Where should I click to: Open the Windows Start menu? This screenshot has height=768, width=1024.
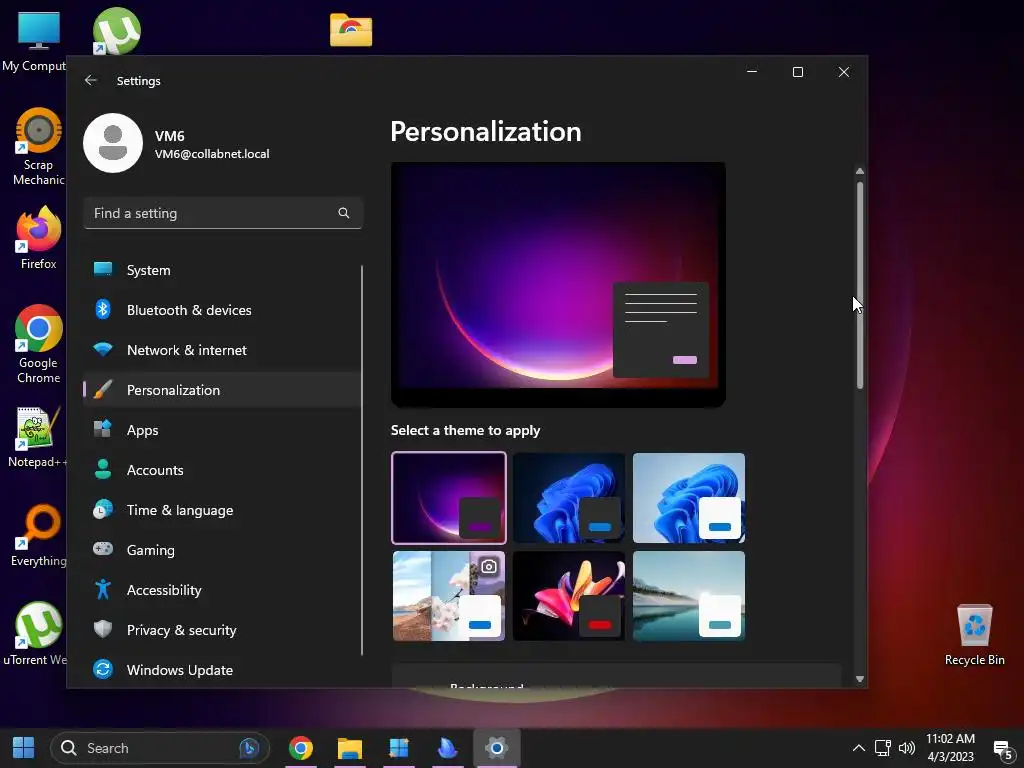click(24, 748)
